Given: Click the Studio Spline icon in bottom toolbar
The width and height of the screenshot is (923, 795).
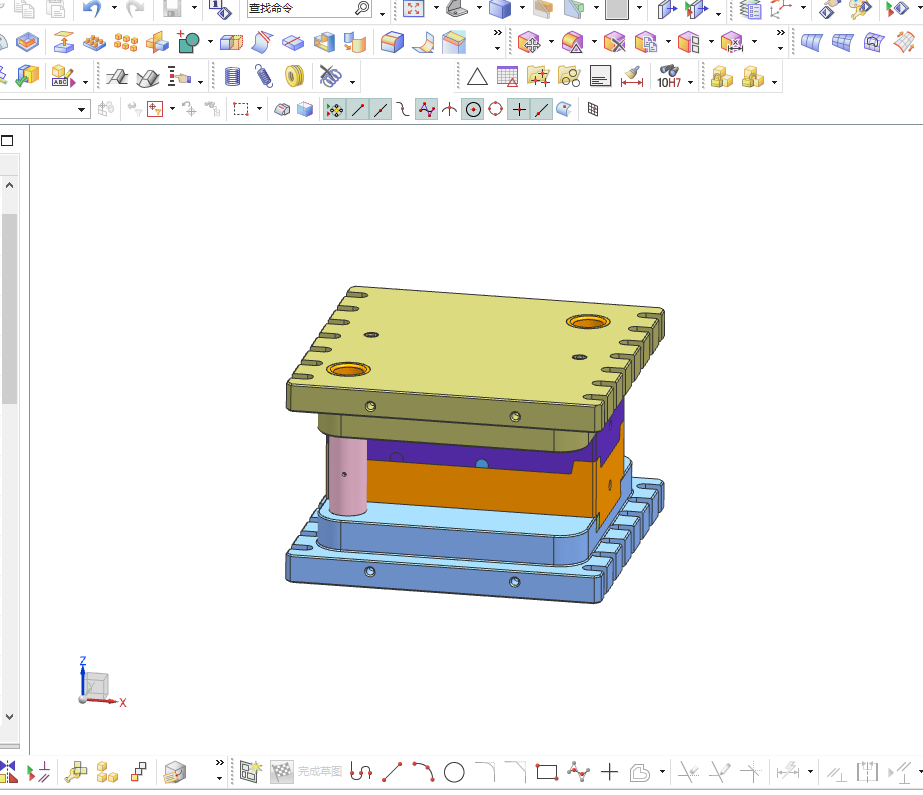Looking at the screenshot, I should pos(579,771).
